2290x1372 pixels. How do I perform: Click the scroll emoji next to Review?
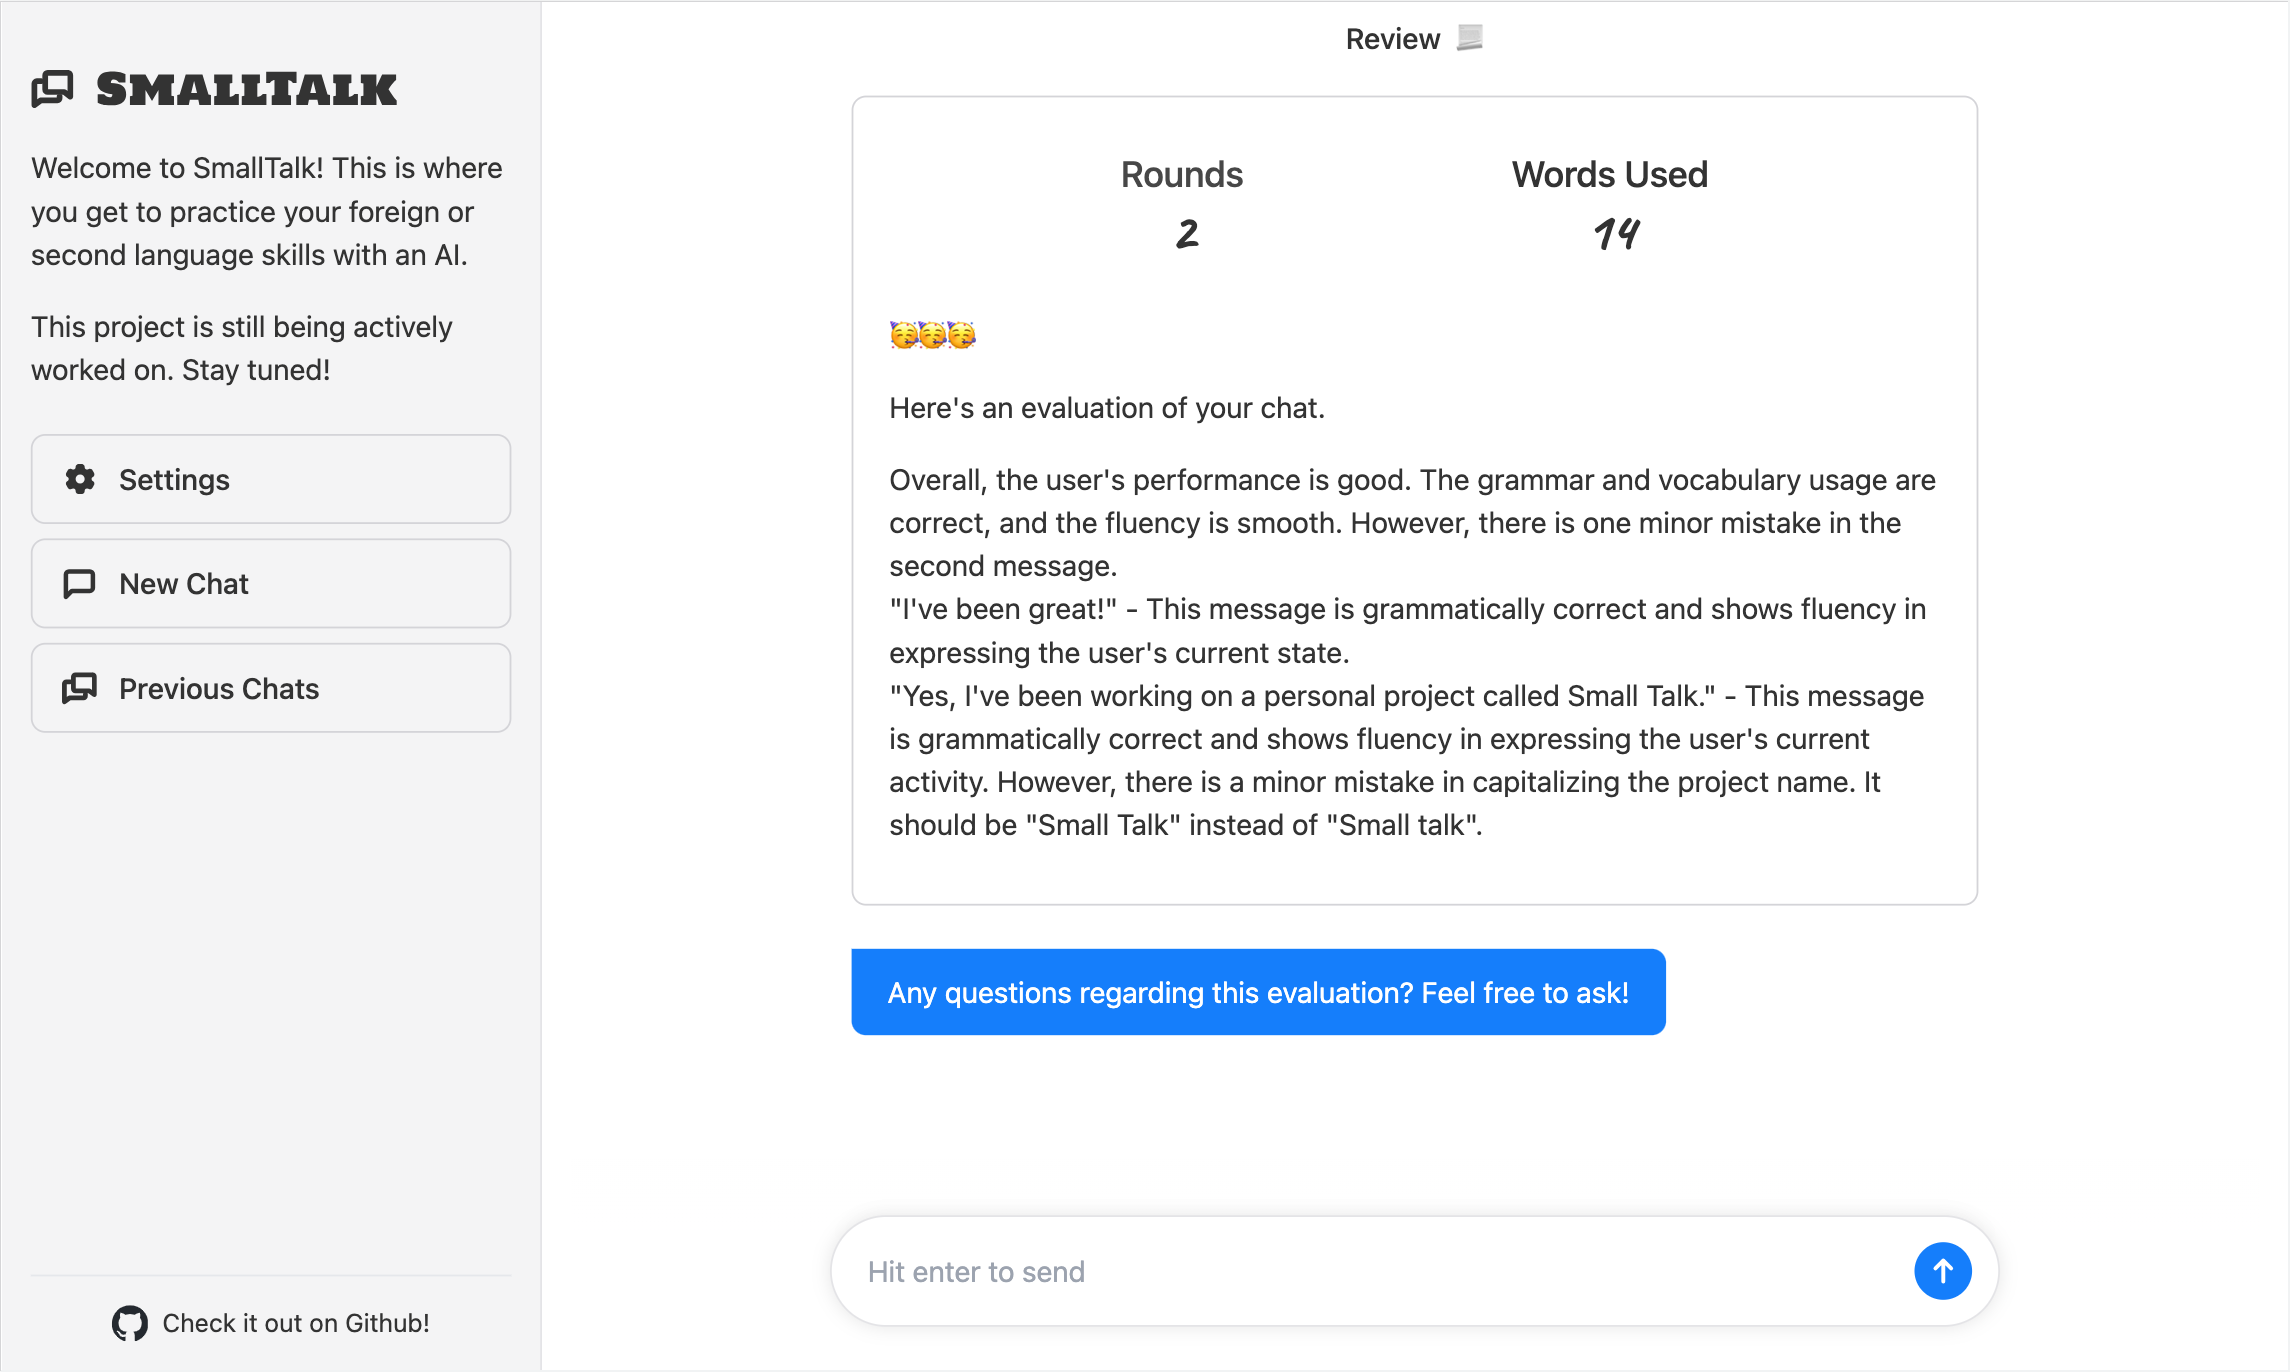tap(1469, 38)
